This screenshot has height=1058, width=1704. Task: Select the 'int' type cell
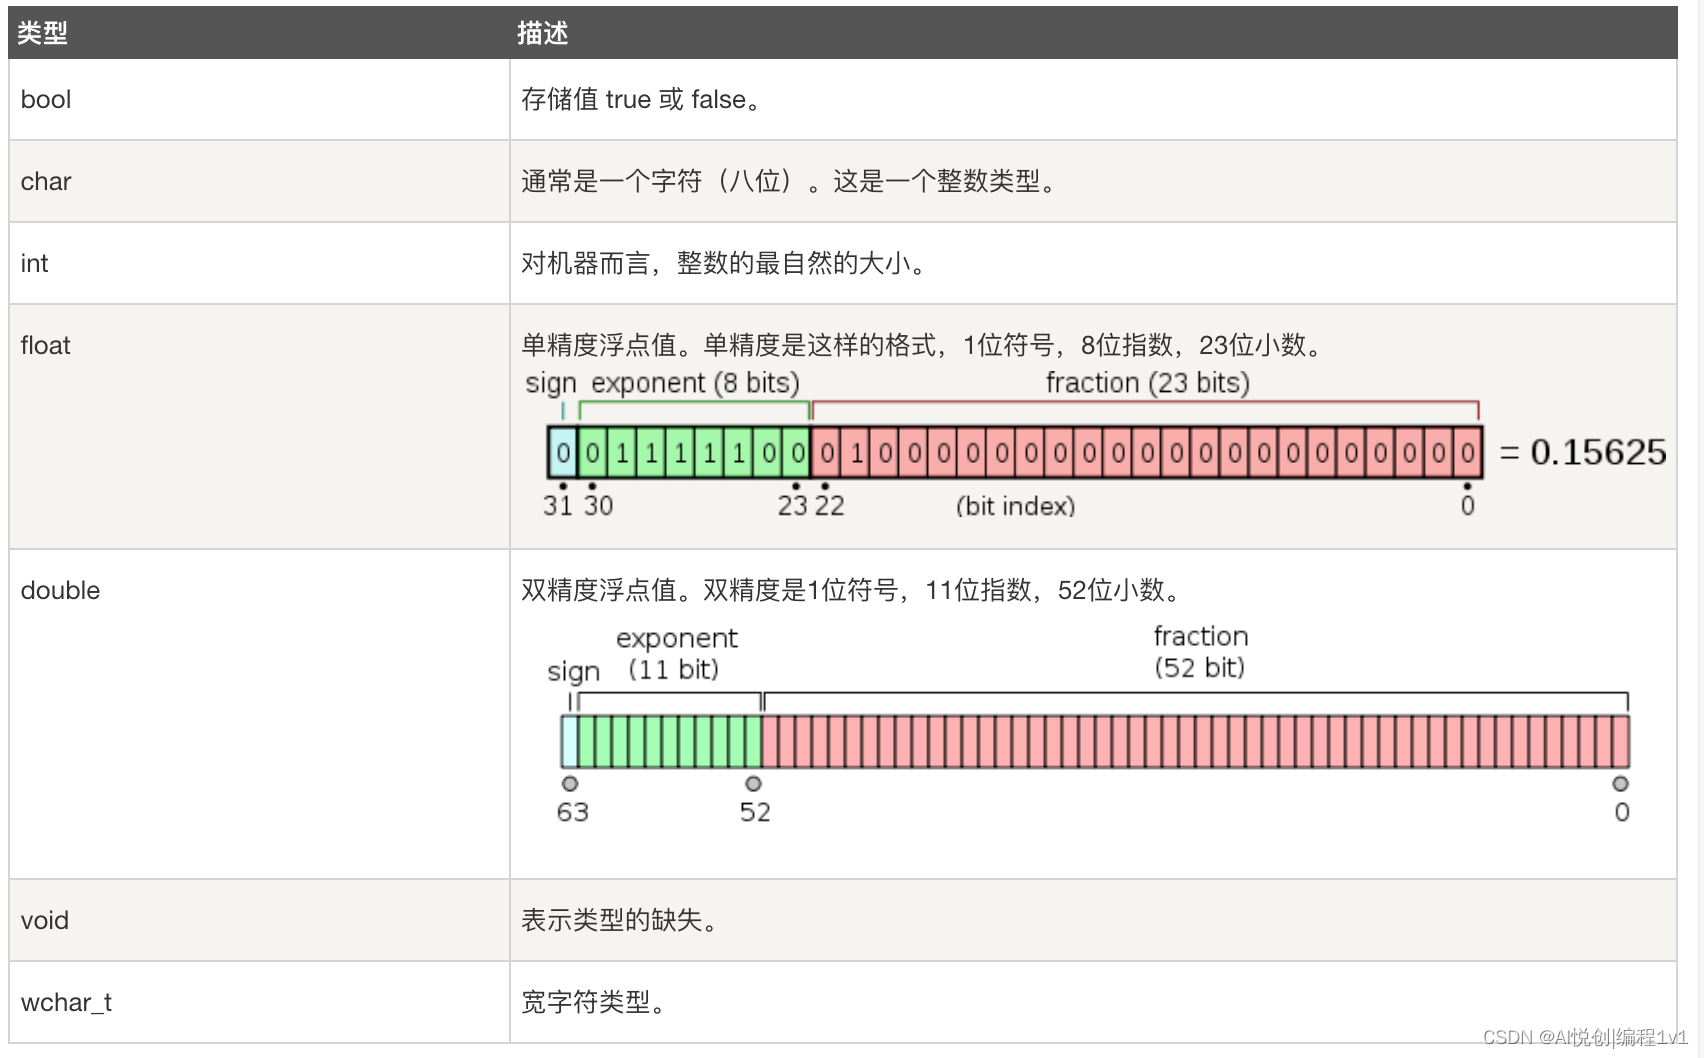click(x=259, y=263)
